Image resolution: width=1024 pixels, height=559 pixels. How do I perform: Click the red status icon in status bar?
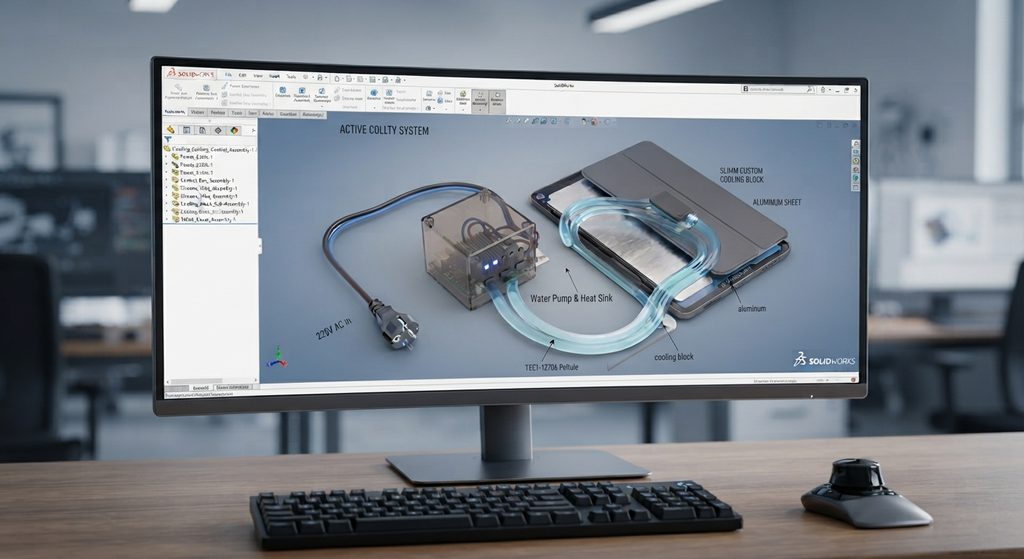854,379
